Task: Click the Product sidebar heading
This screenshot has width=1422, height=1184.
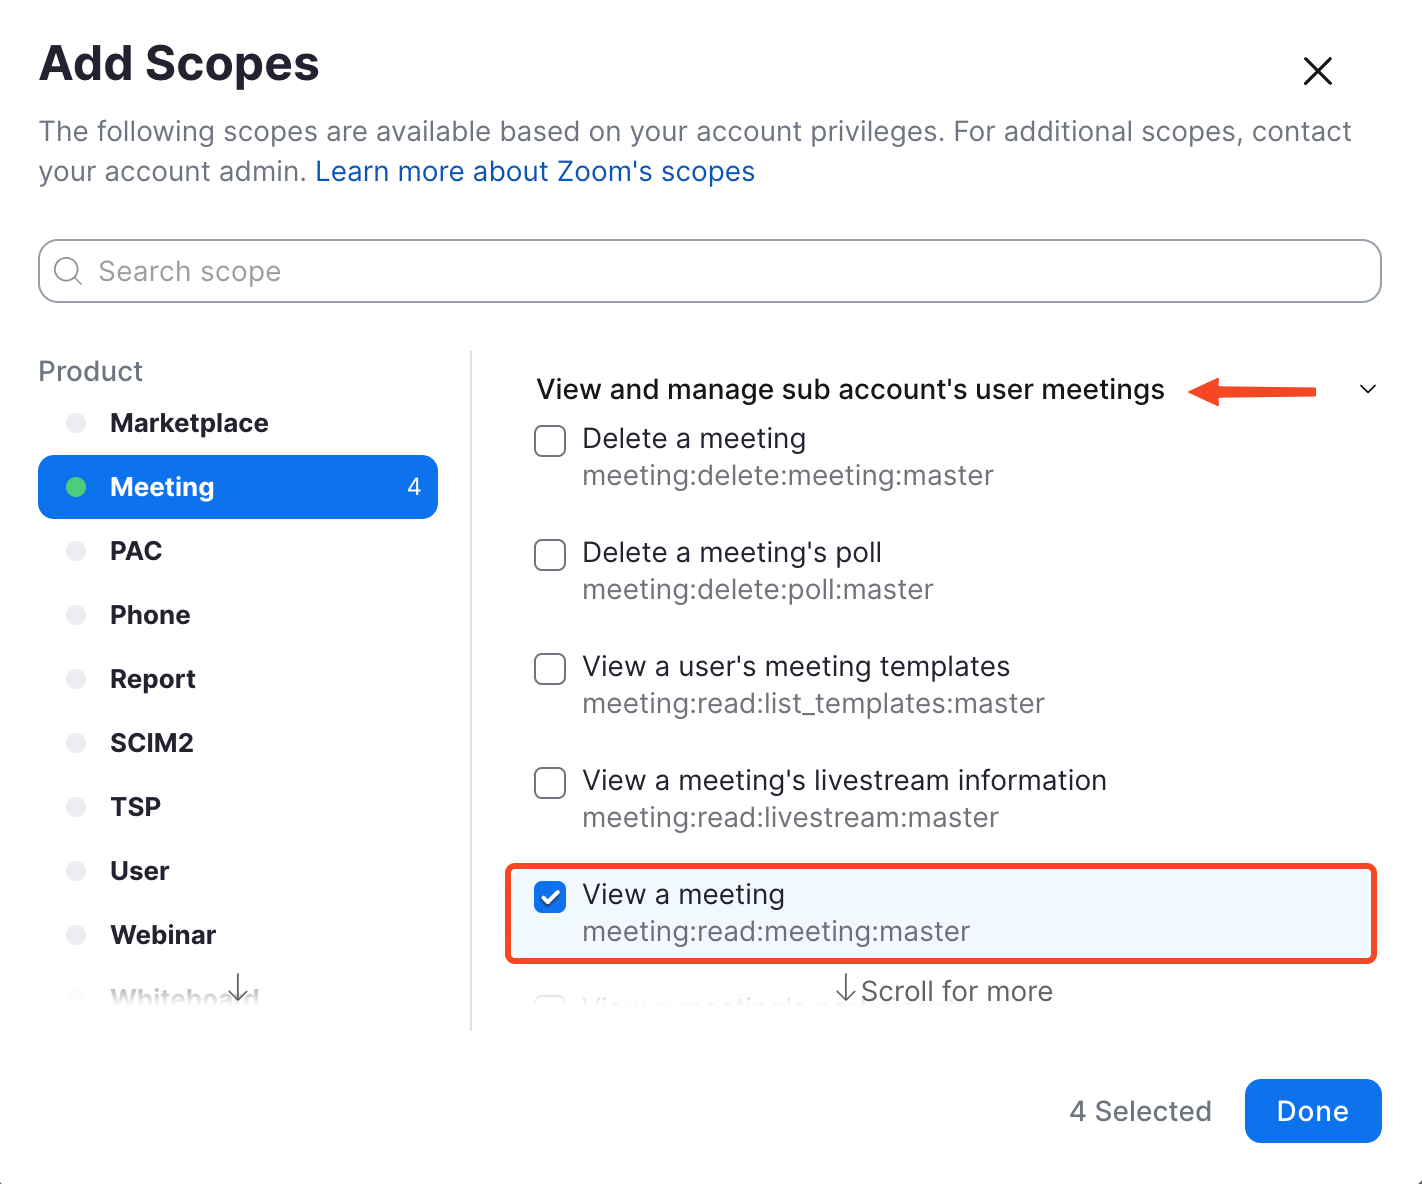Action: click(91, 371)
